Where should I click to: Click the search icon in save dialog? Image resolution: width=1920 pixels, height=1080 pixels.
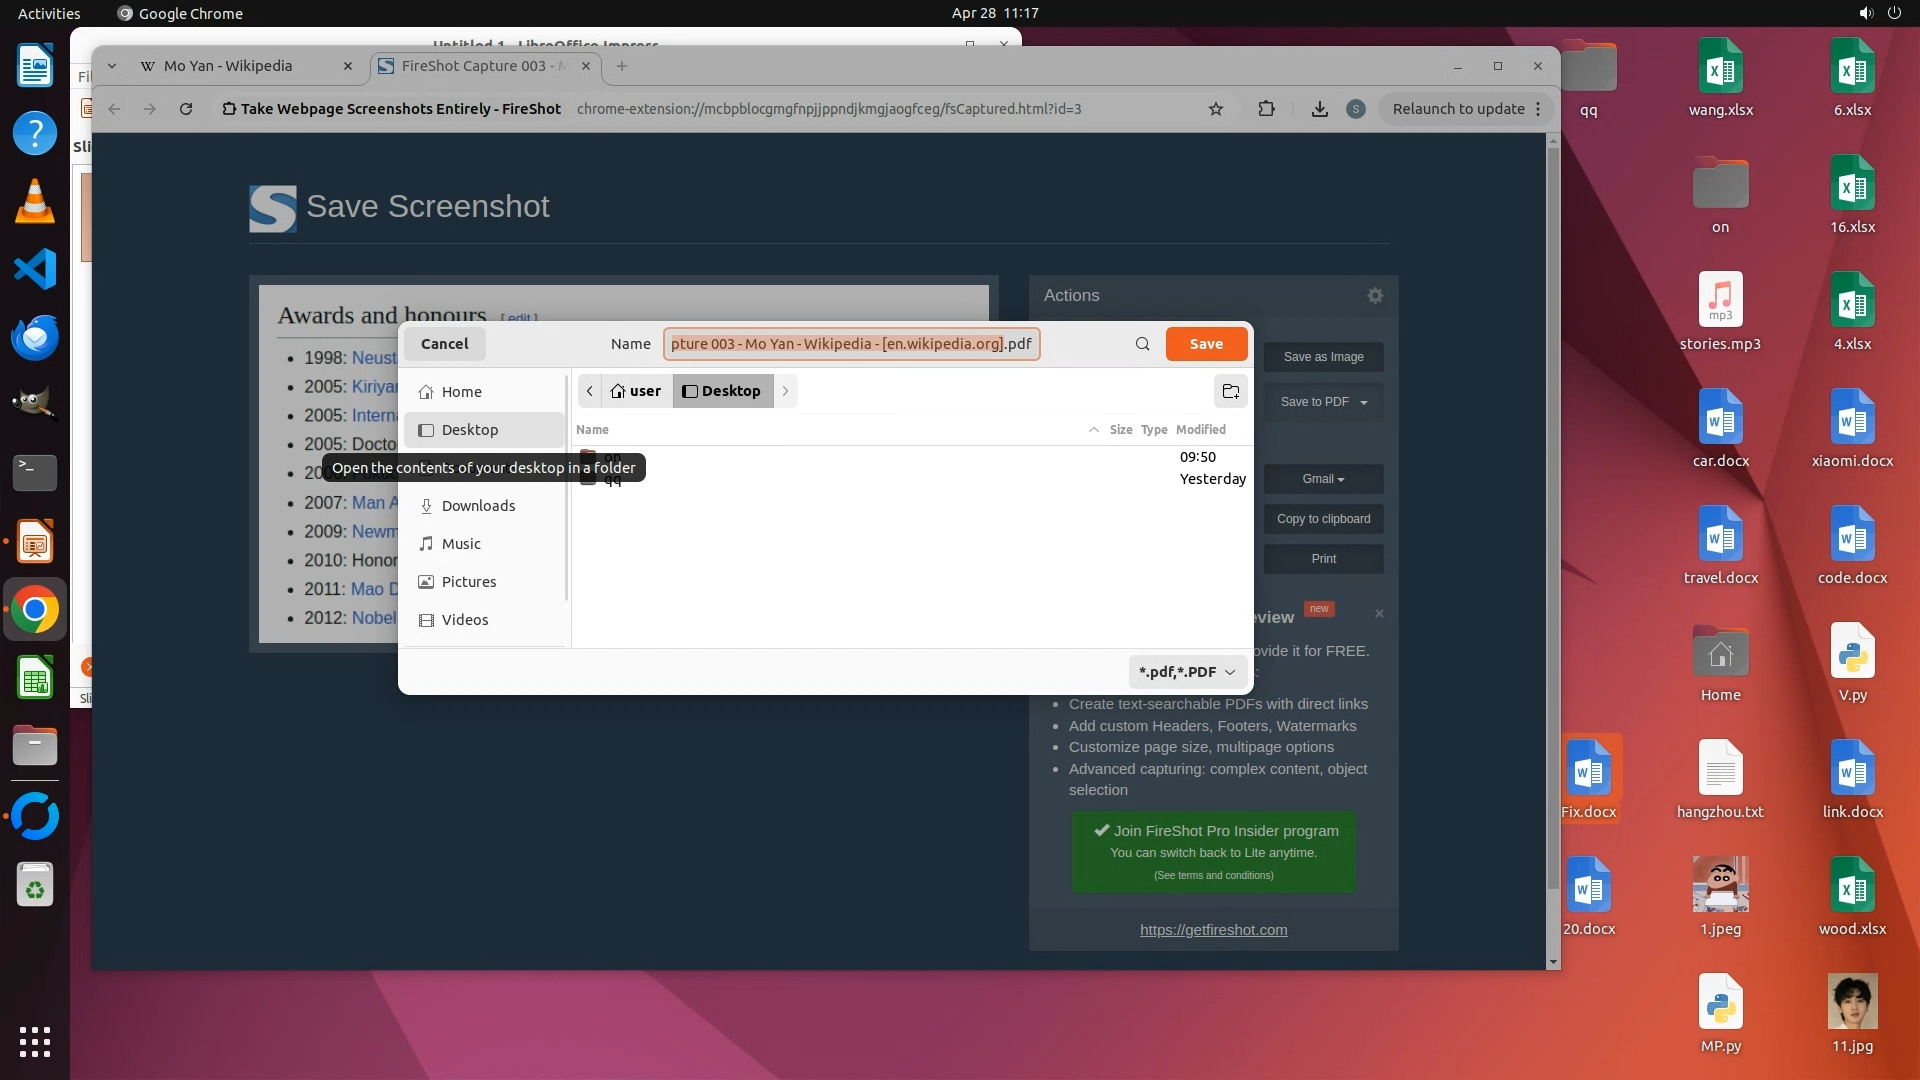coord(1142,344)
